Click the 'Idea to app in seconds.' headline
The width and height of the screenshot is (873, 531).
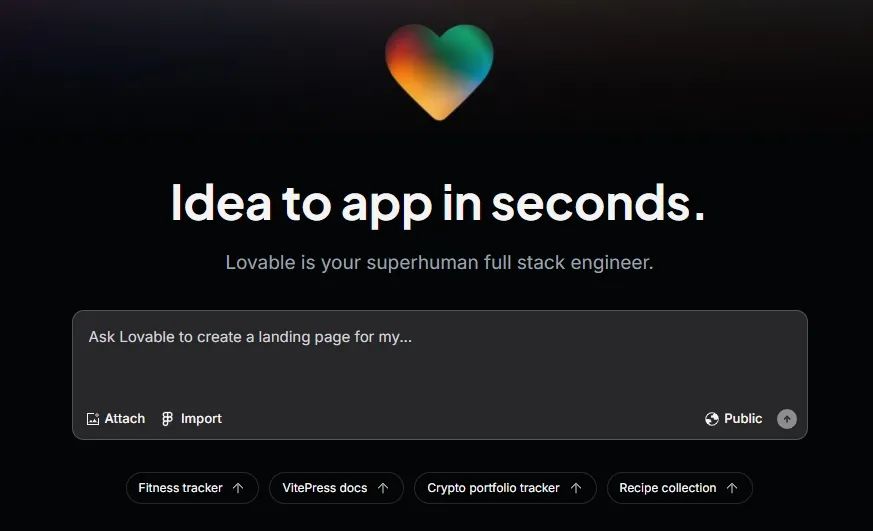(438, 203)
